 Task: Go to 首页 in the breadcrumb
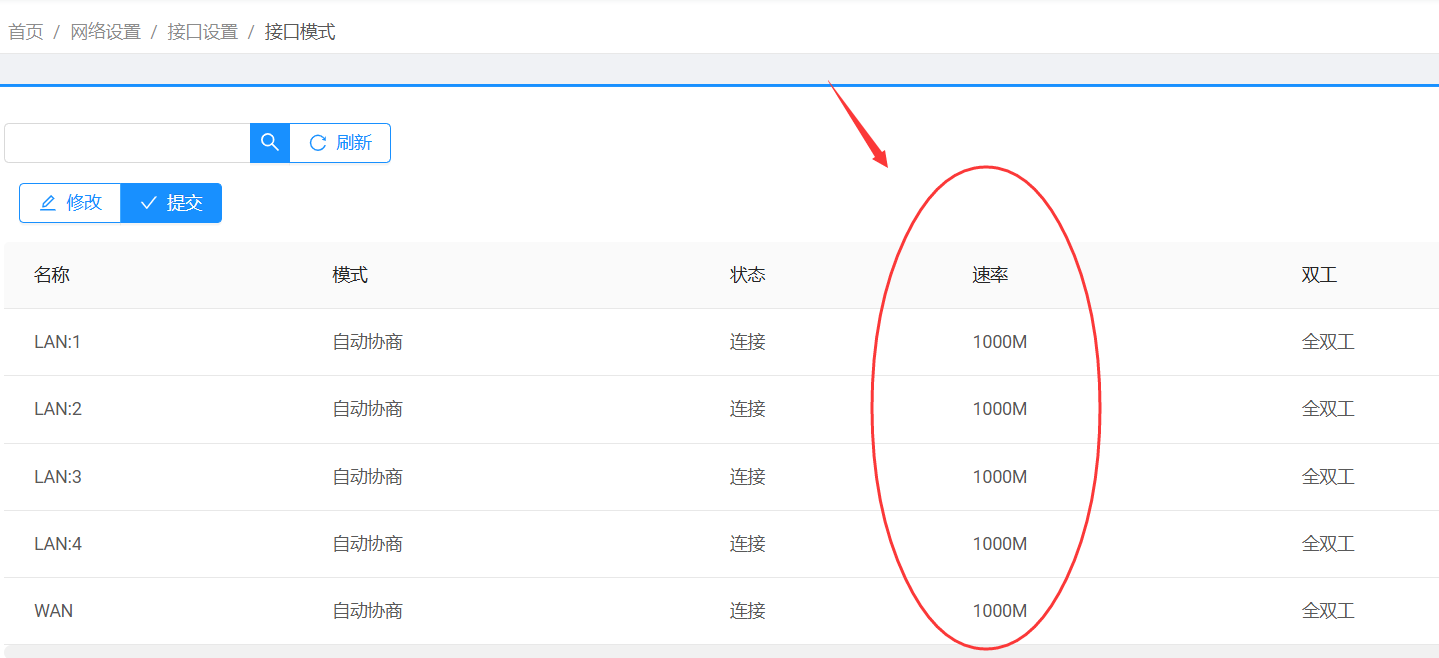tap(26, 32)
